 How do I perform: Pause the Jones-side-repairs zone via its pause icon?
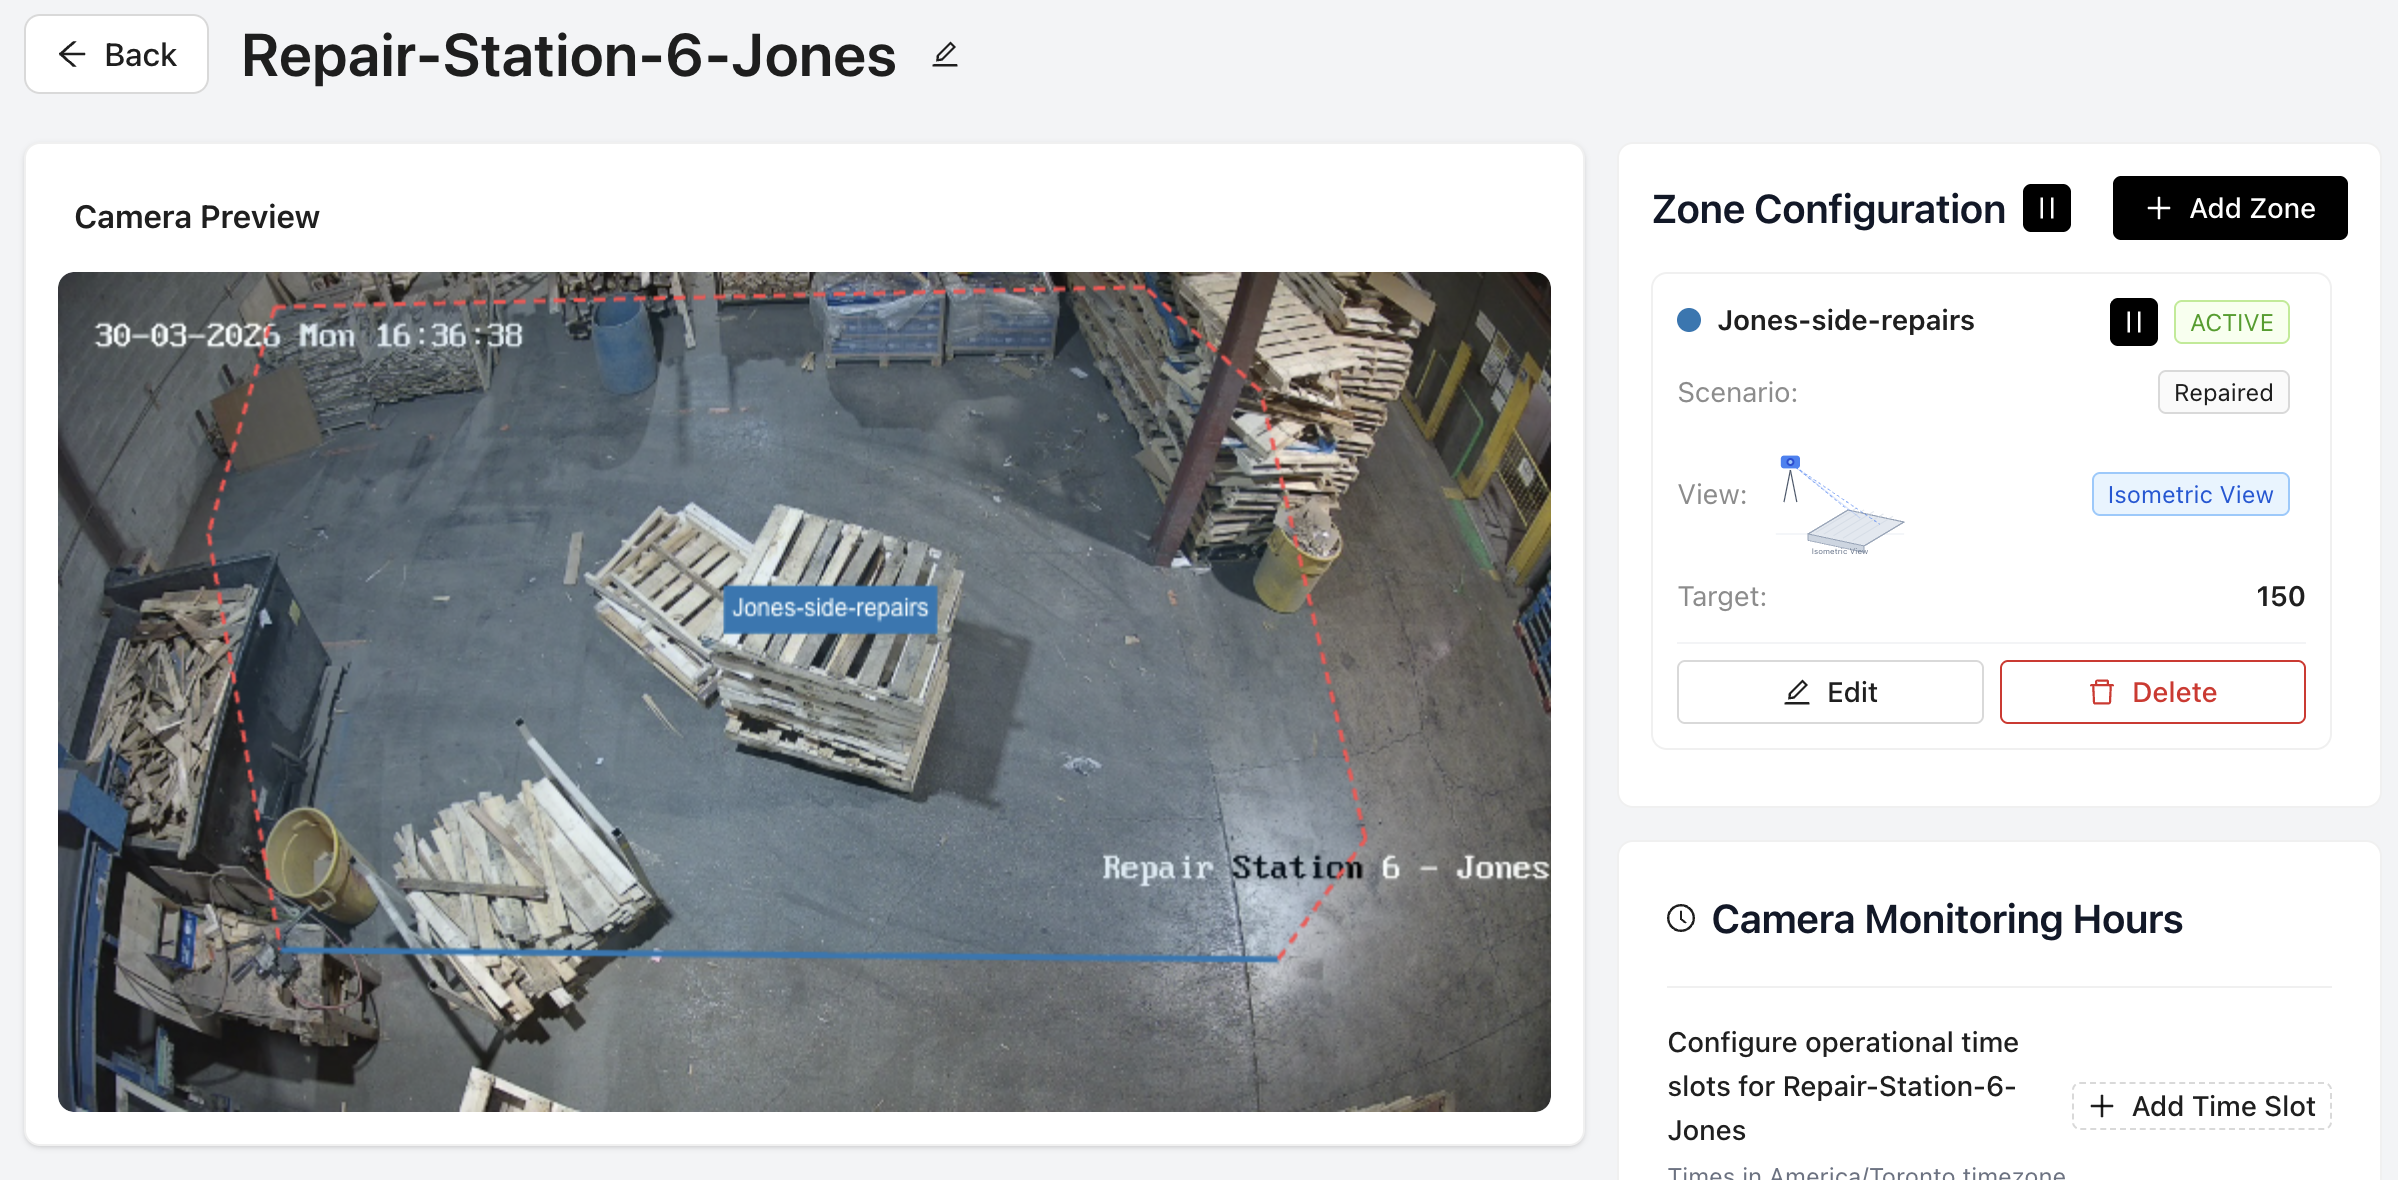[x=2133, y=322]
